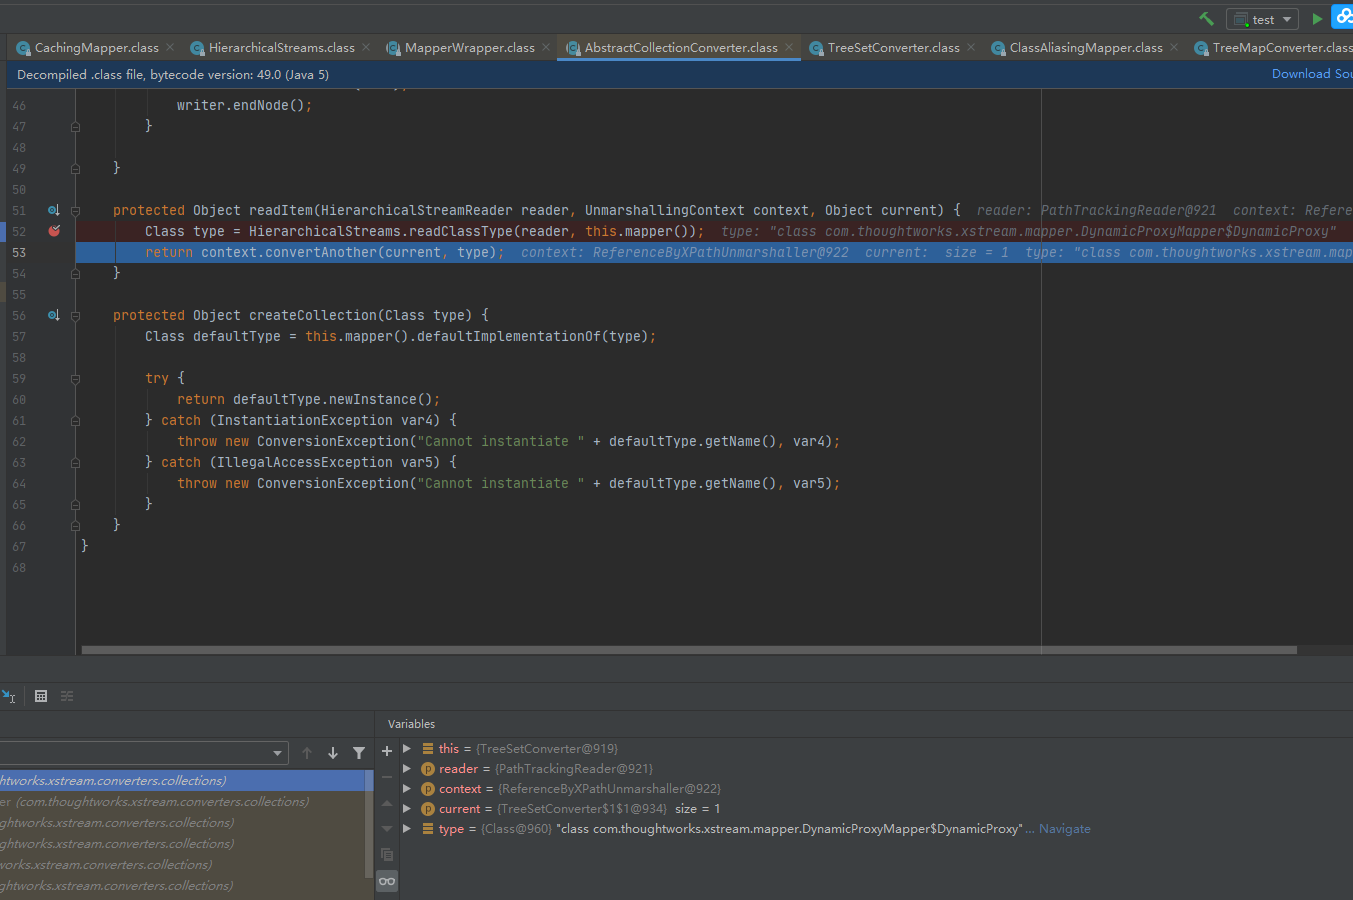
Task: Click the editor horizontal scrollbar
Action: (689, 650)
